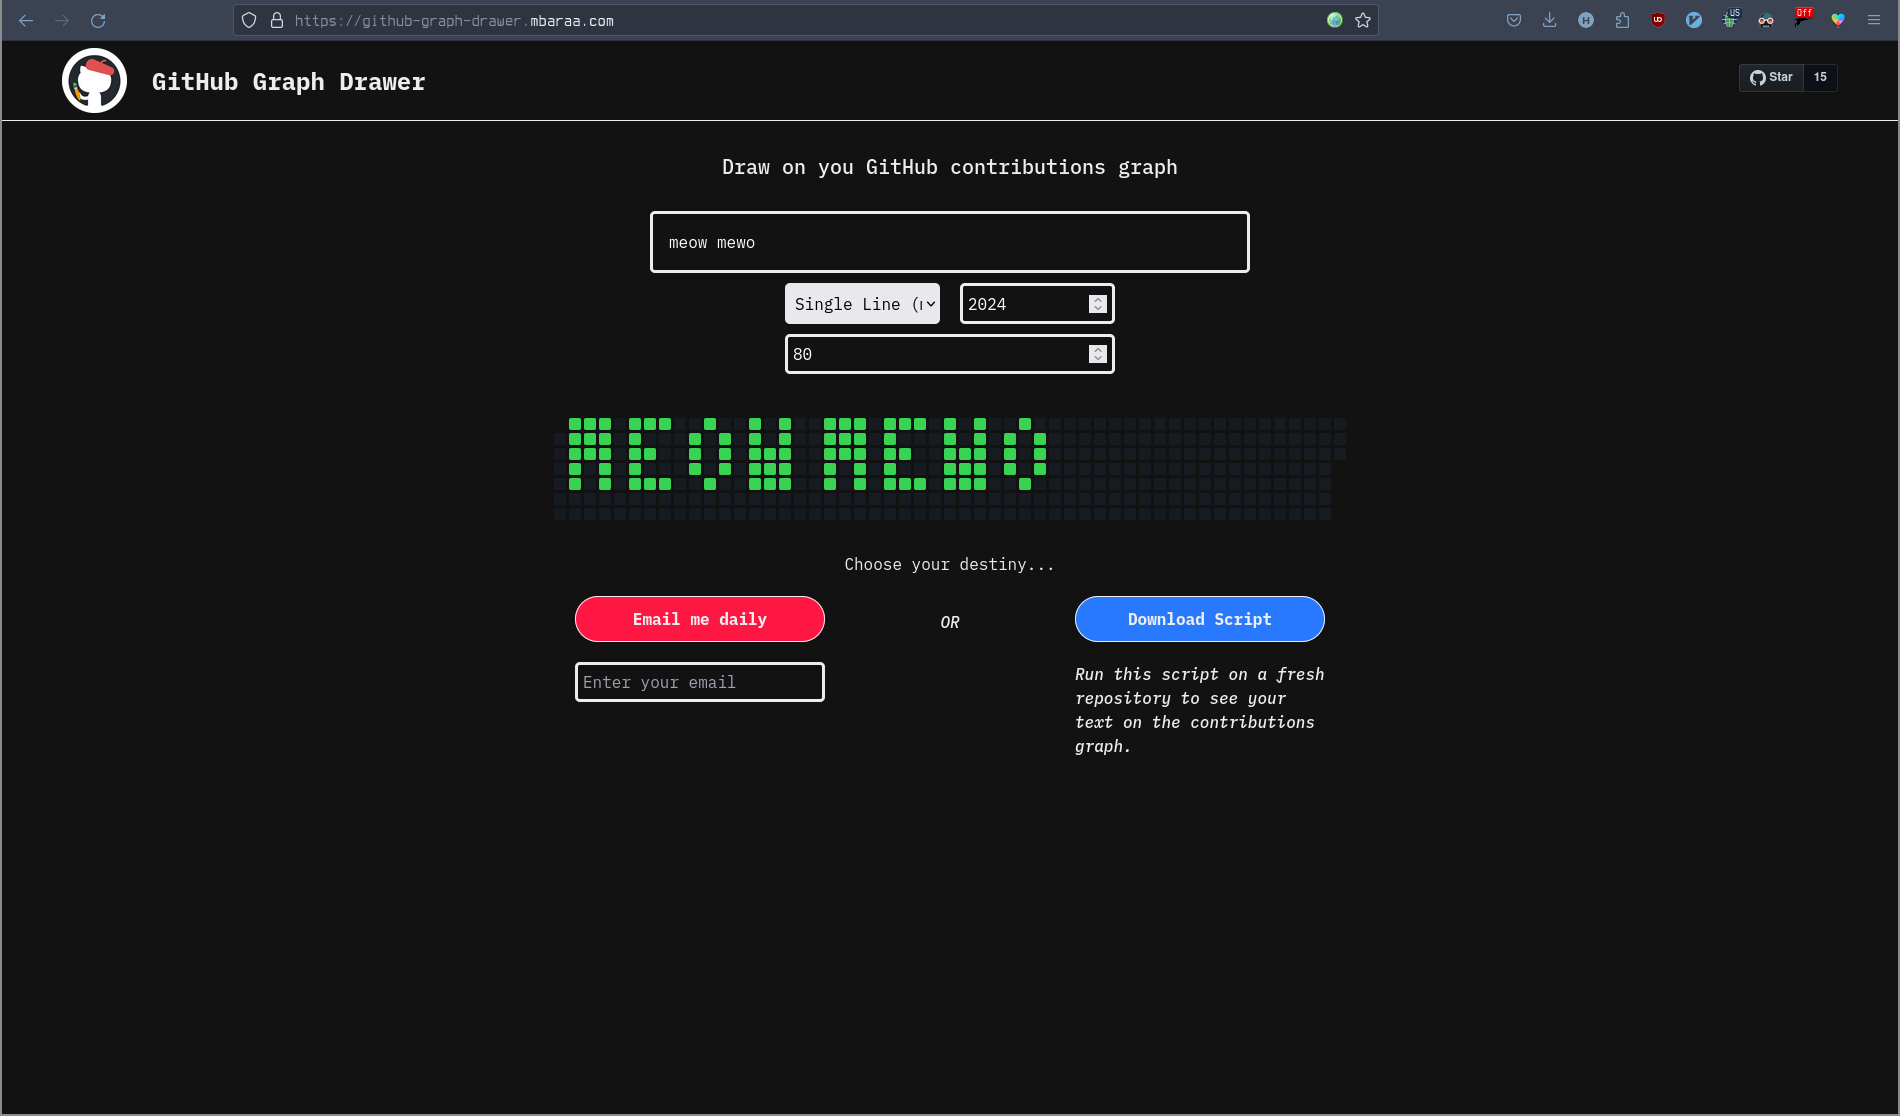Click the padlock site security icon
The height and width of the screenshot is (1116, 1900).
tap(277, 20)
